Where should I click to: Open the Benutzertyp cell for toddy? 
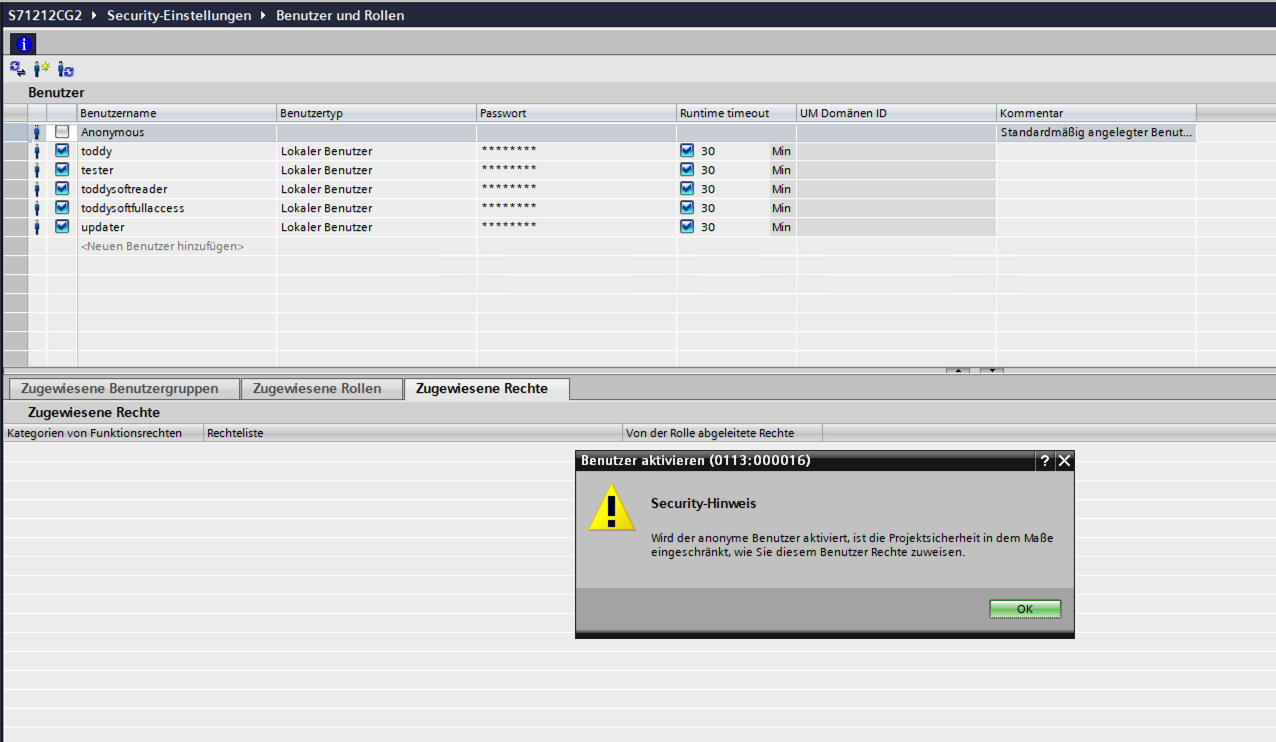[x=376, y=151]
